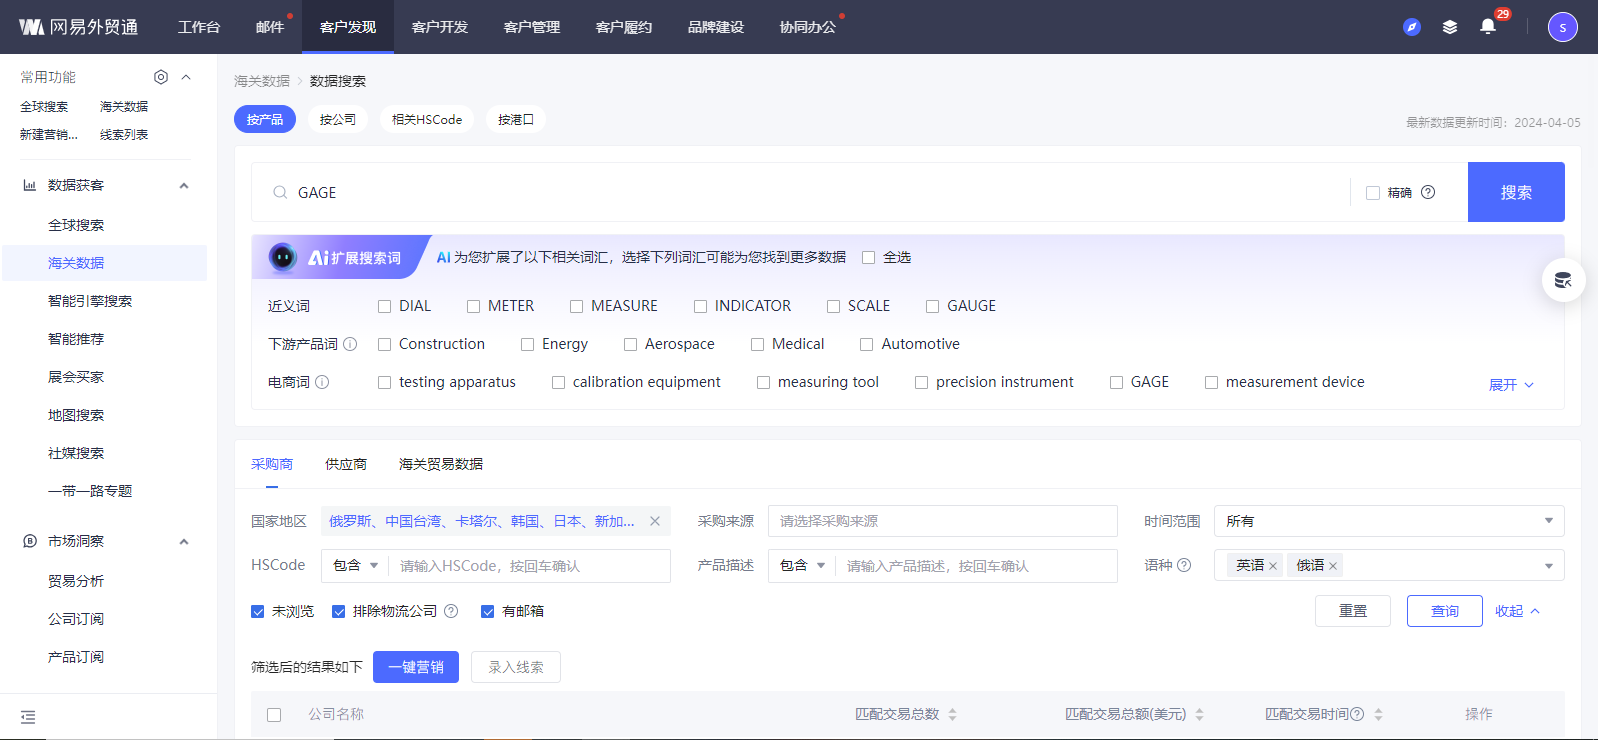Open the 邮件 top menu
The image size is (1598, 740).
pos(270,27)
